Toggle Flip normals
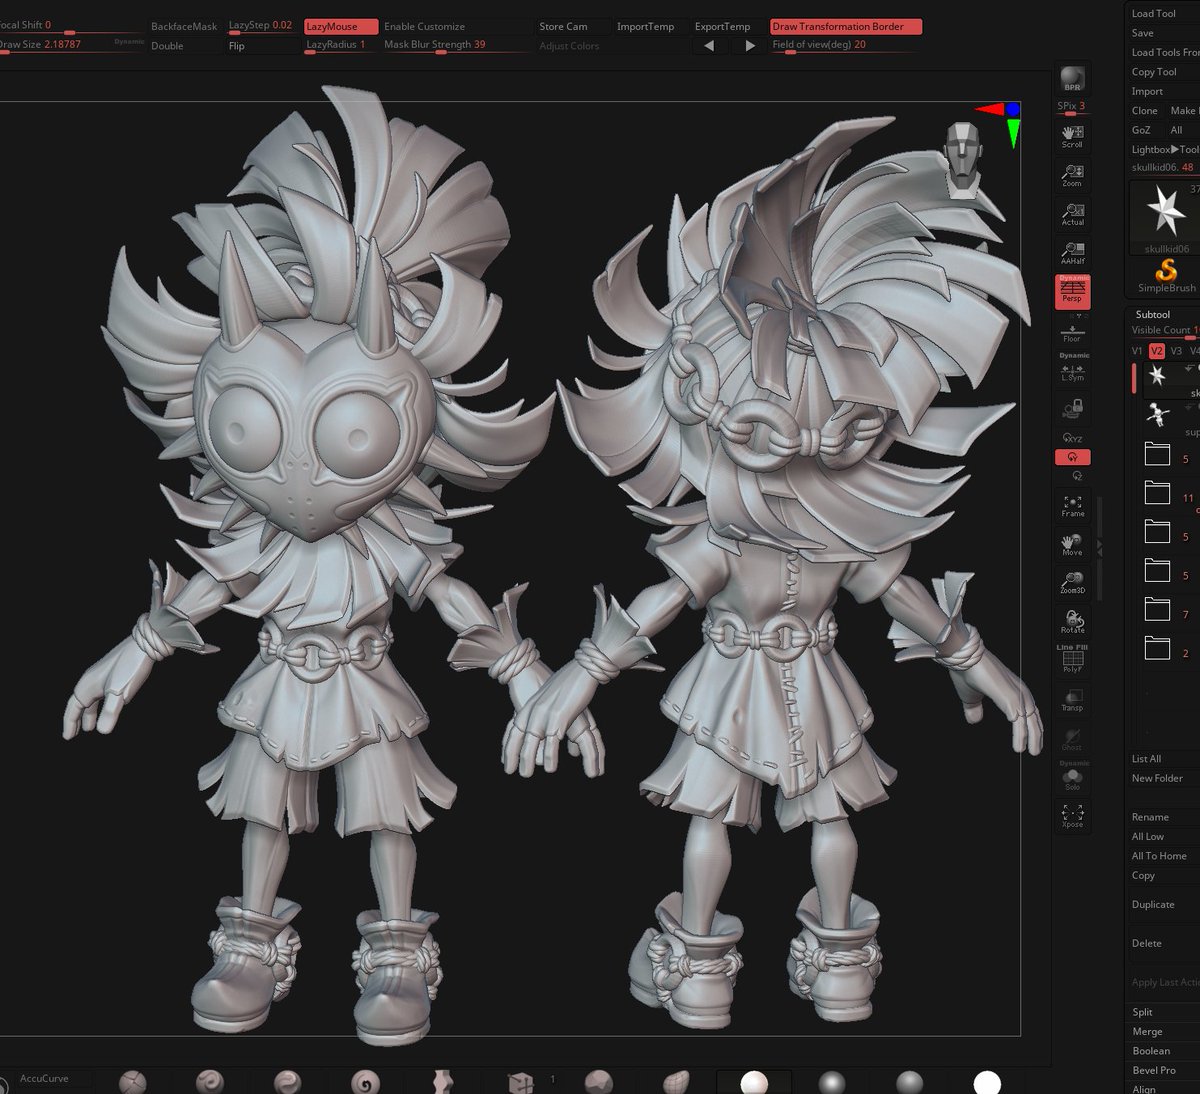1200x1094 pixels. 237,46
